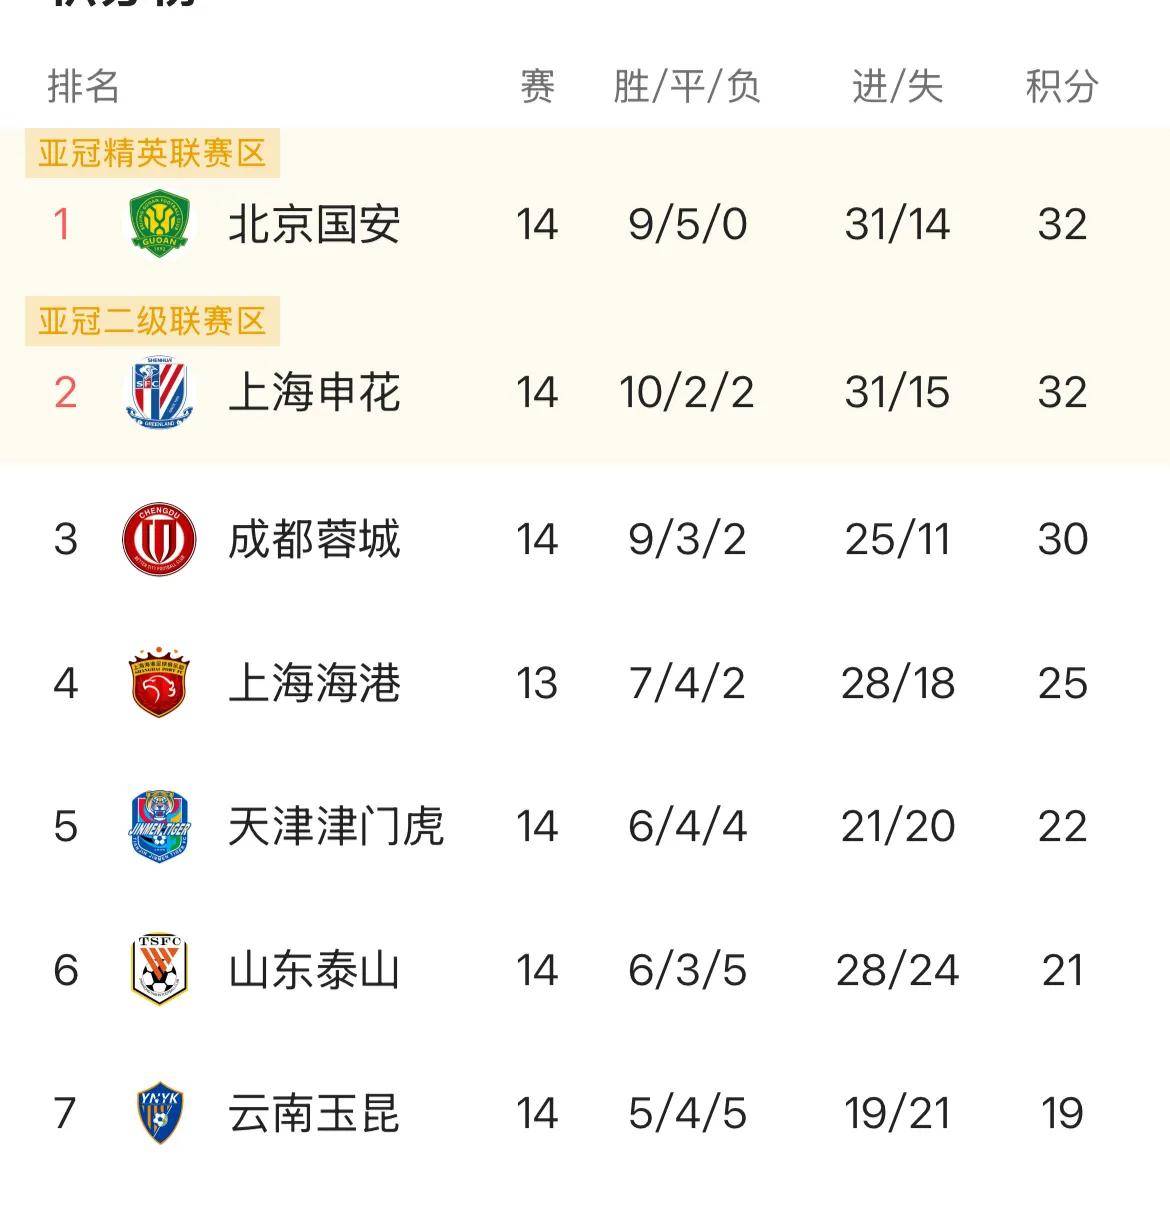Open team page for 上海申花
Viewport: 1170px width, 1208px height.
314,392
